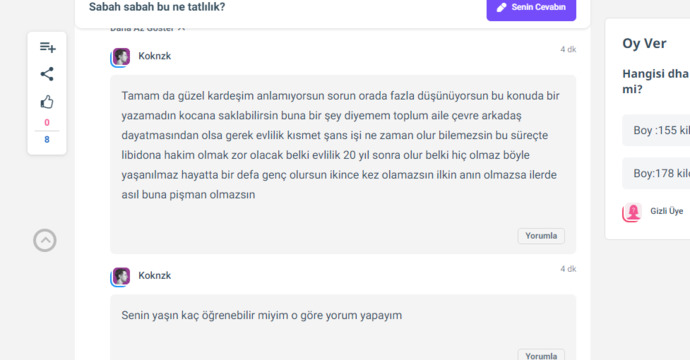Click the Gizli Üye pink avatar icon
Viewport: 690px width, 360px height.
(x=632, y=213)
